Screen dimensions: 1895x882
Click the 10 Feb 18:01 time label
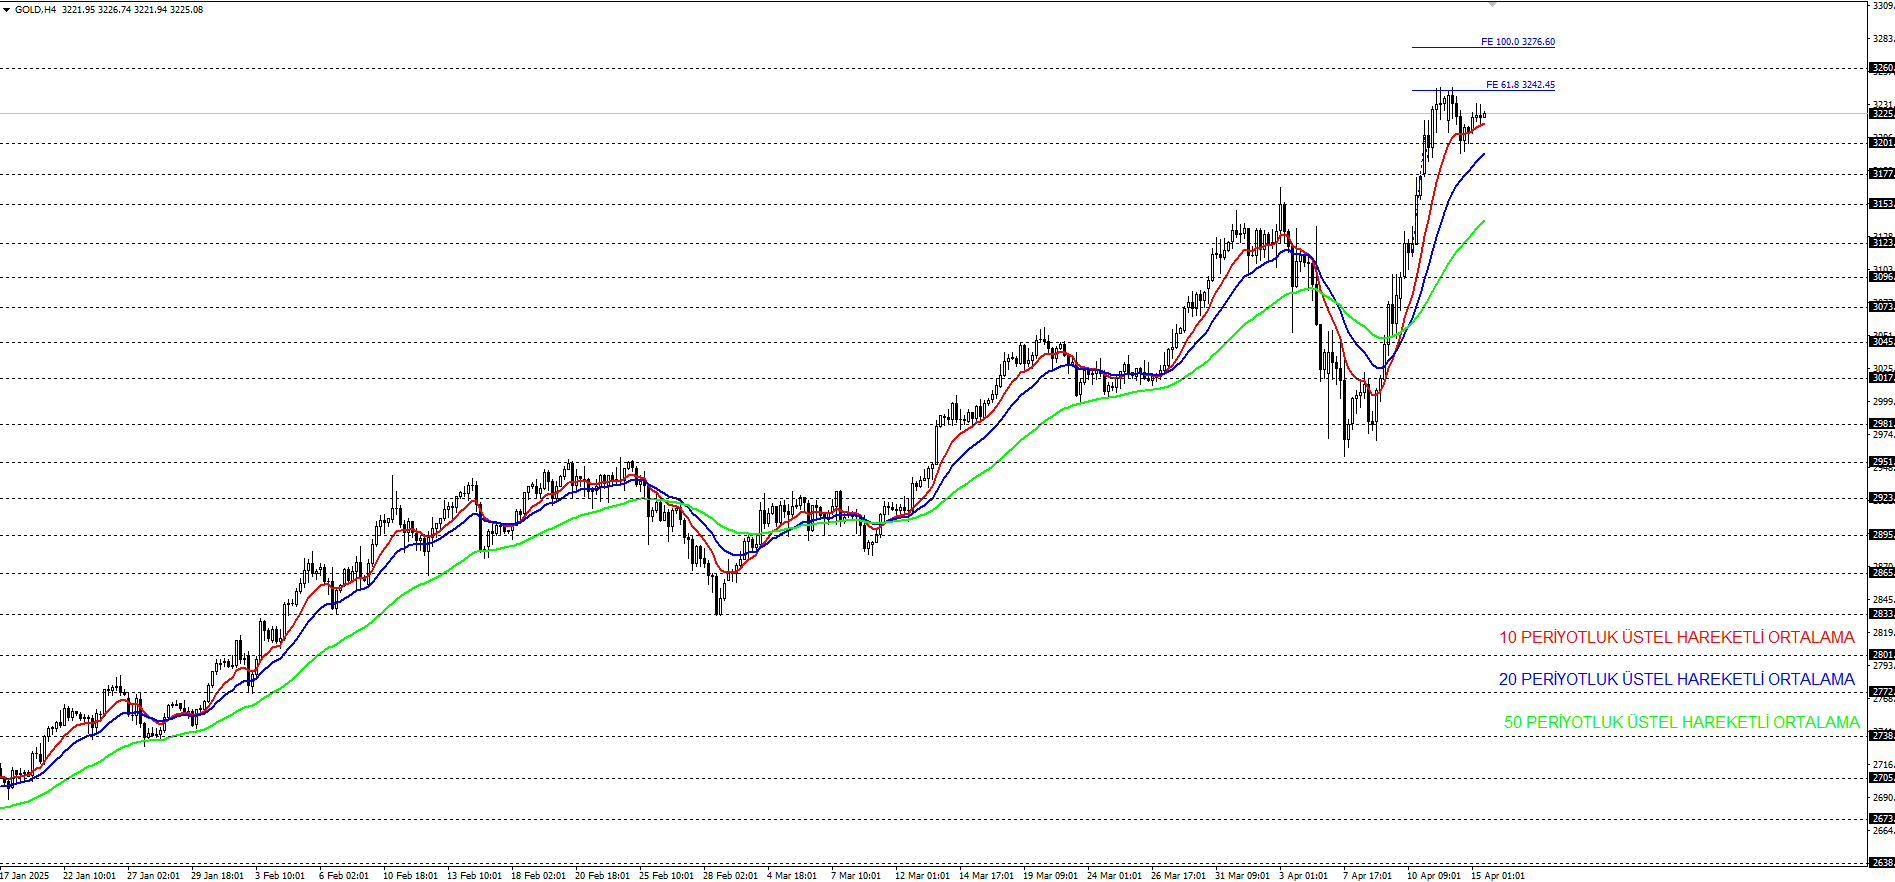(x=410, y=875)
